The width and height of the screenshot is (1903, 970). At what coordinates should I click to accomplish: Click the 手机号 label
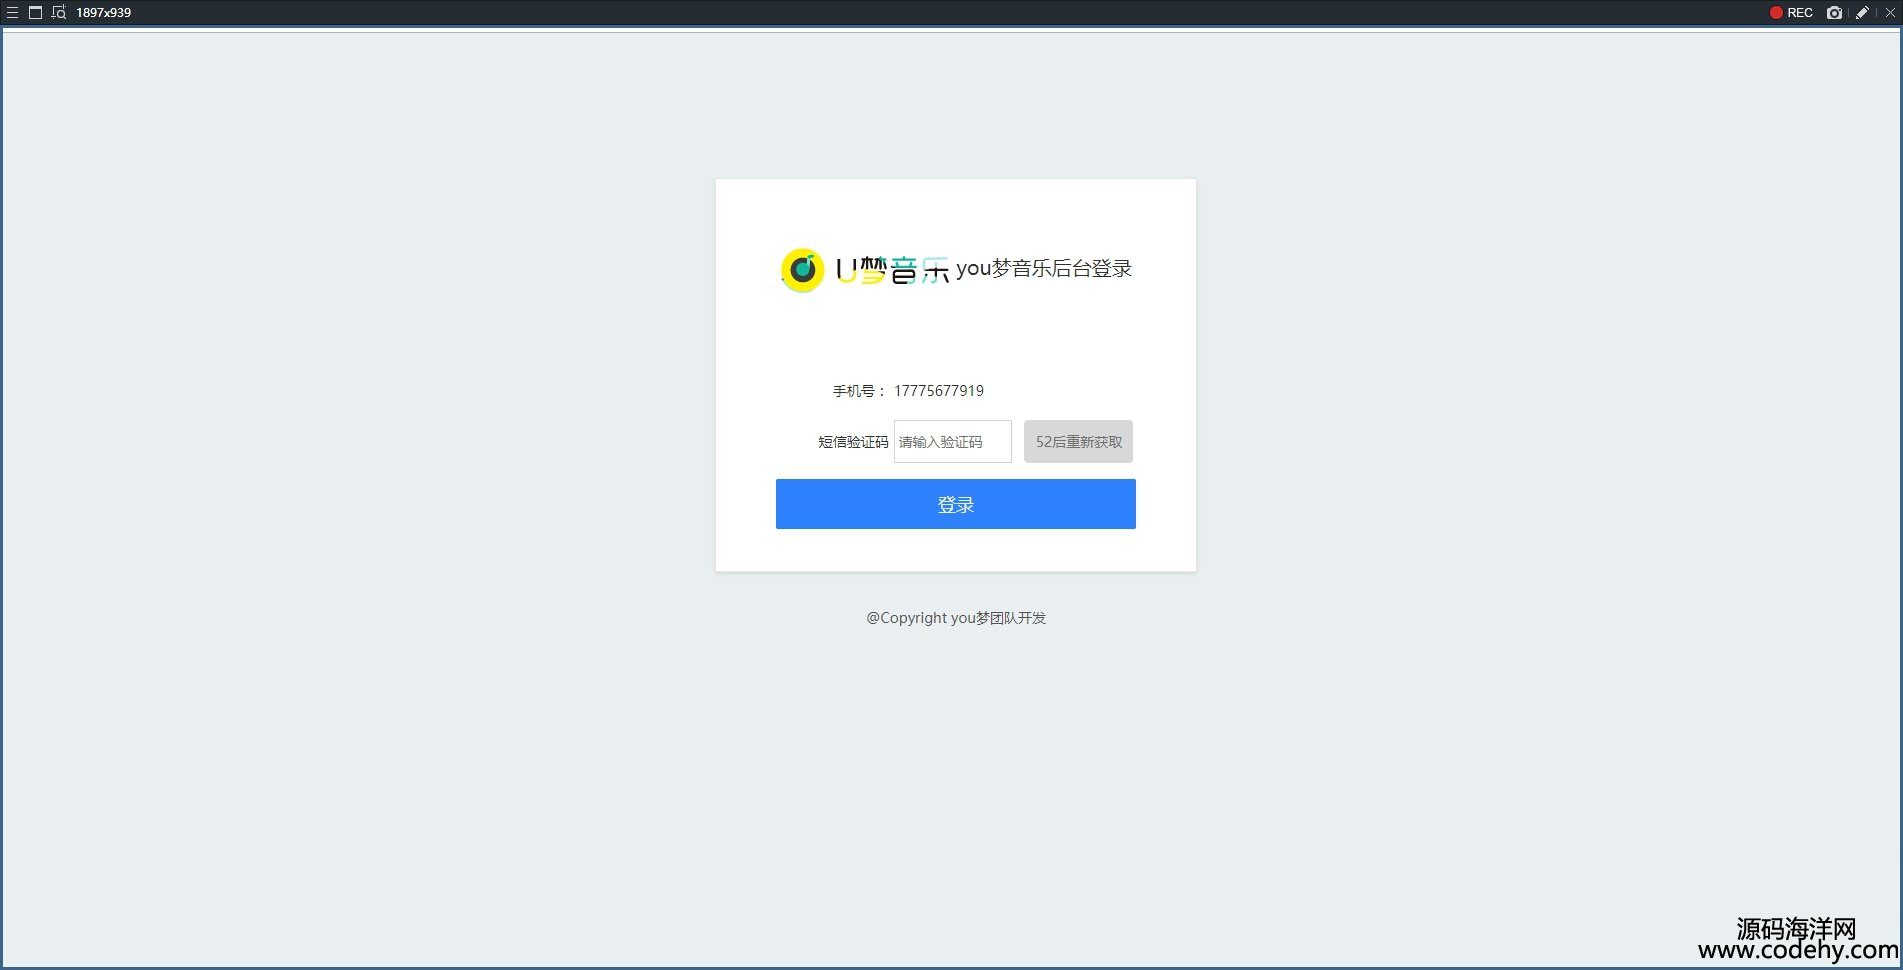pyautogui.click(x=858, y=391)
